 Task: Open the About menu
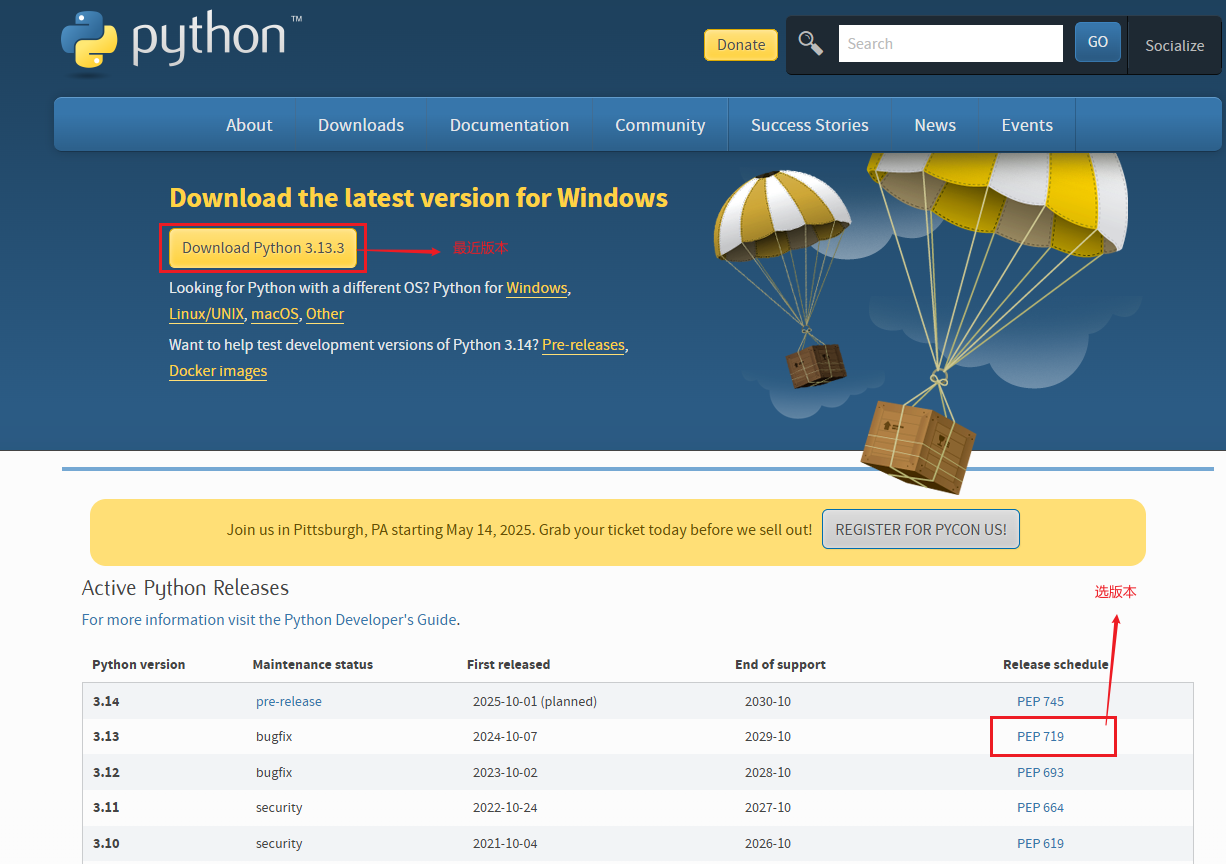click(248, 124)
